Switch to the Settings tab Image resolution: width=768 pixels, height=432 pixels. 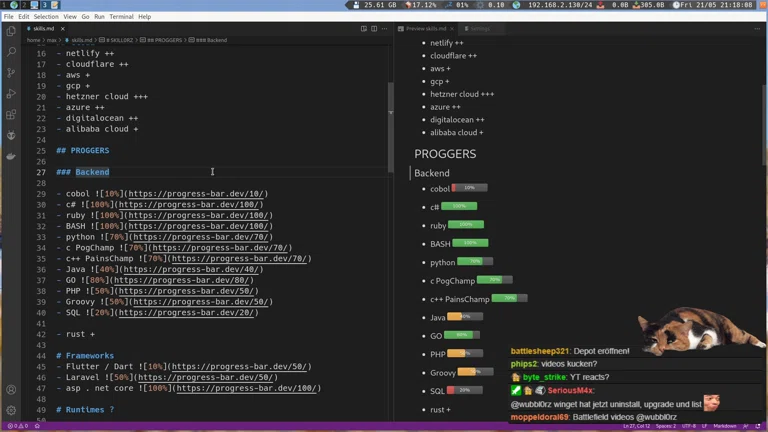480,29
